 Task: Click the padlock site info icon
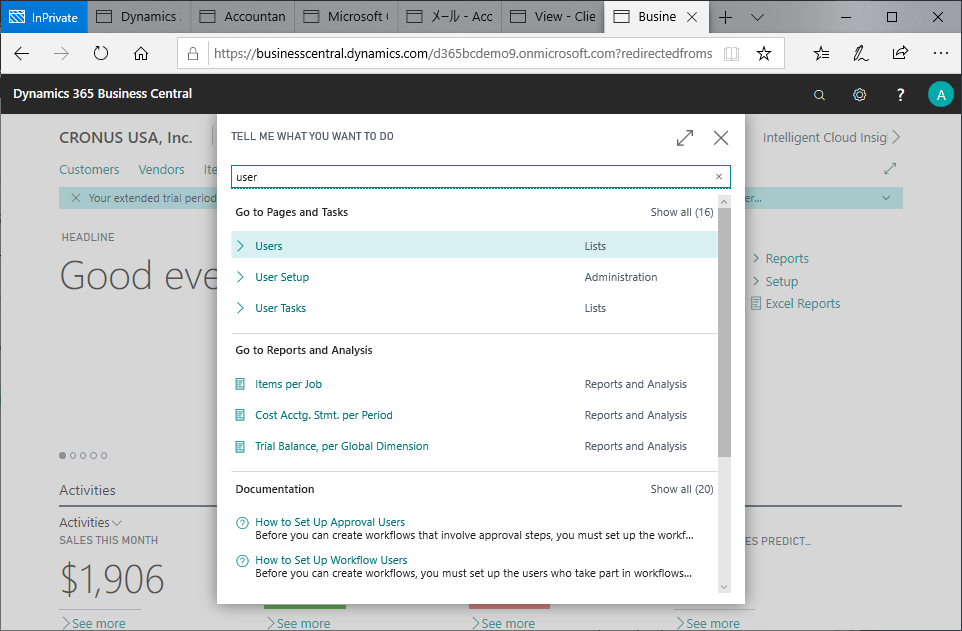[193, 54]
